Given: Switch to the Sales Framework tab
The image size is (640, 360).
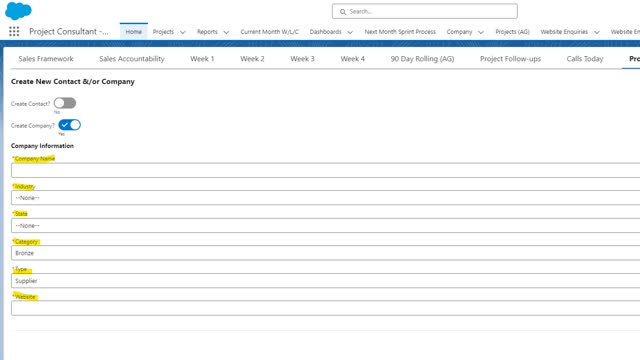Looking at the screenshot, I should coord(46,59).
